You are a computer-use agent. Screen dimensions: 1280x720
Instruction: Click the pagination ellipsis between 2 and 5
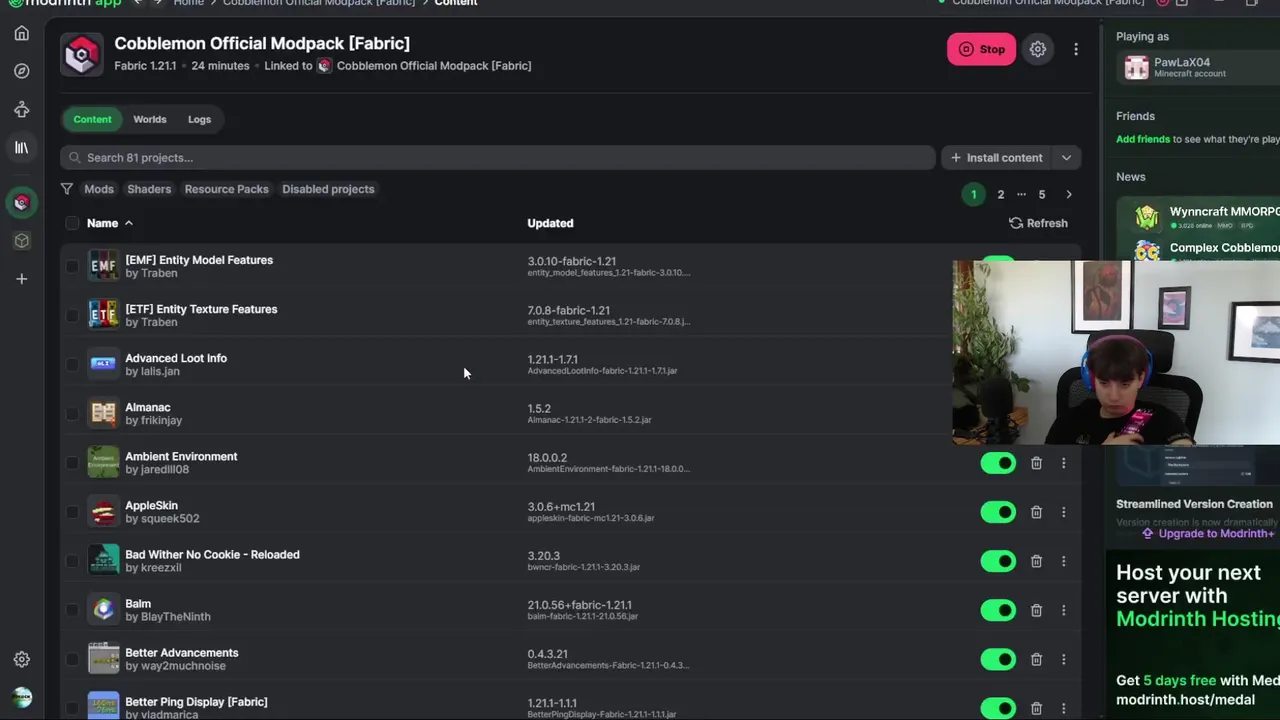click(1021, 195)
